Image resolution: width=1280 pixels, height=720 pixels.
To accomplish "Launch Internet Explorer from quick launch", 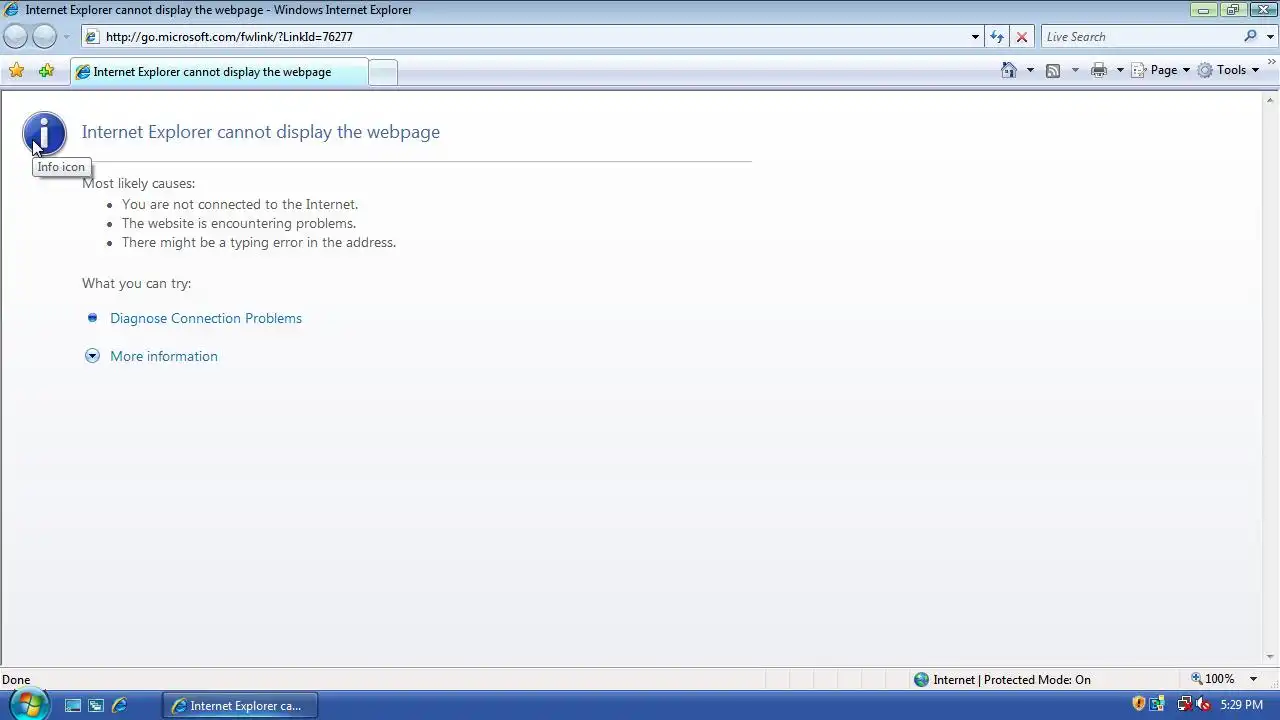I will [x=119, y=705].
